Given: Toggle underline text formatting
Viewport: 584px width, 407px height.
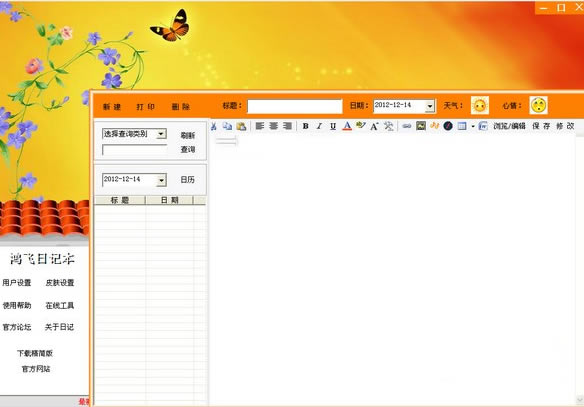Looking at the screenshot, I should (x=333, y=126).
